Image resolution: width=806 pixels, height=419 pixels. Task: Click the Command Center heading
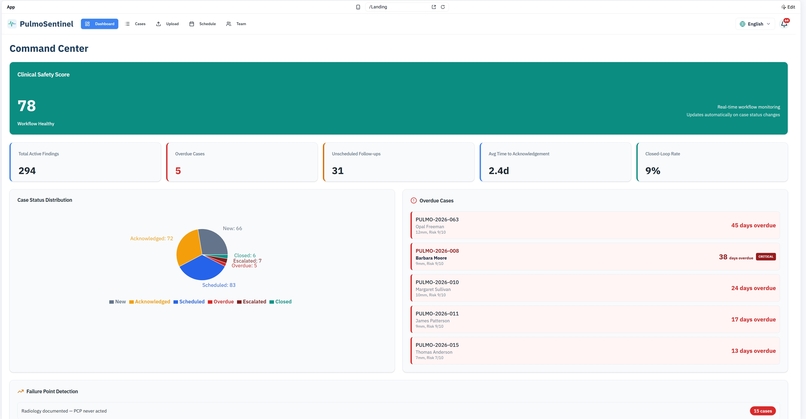coord(49,48)
